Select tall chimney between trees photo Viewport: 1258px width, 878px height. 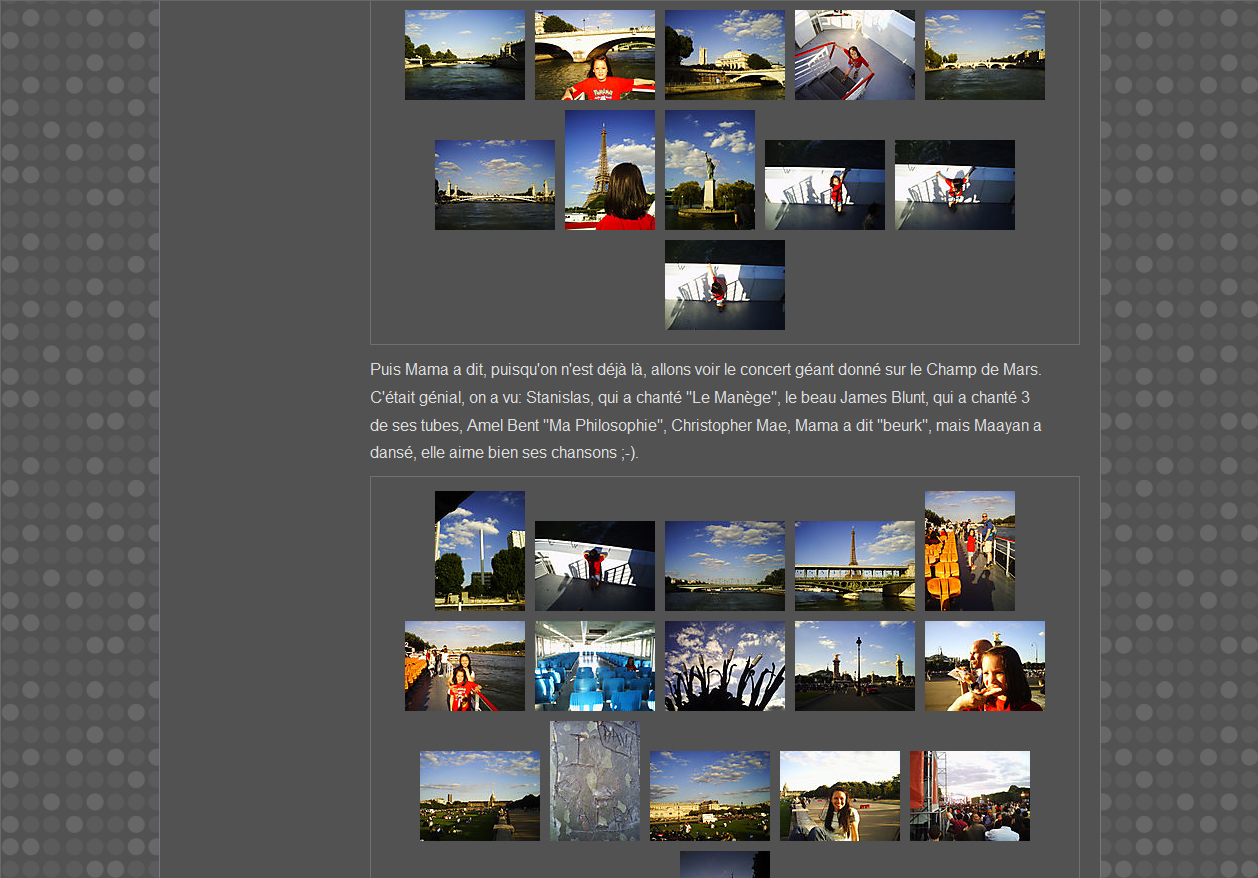[x=479, y=551]
